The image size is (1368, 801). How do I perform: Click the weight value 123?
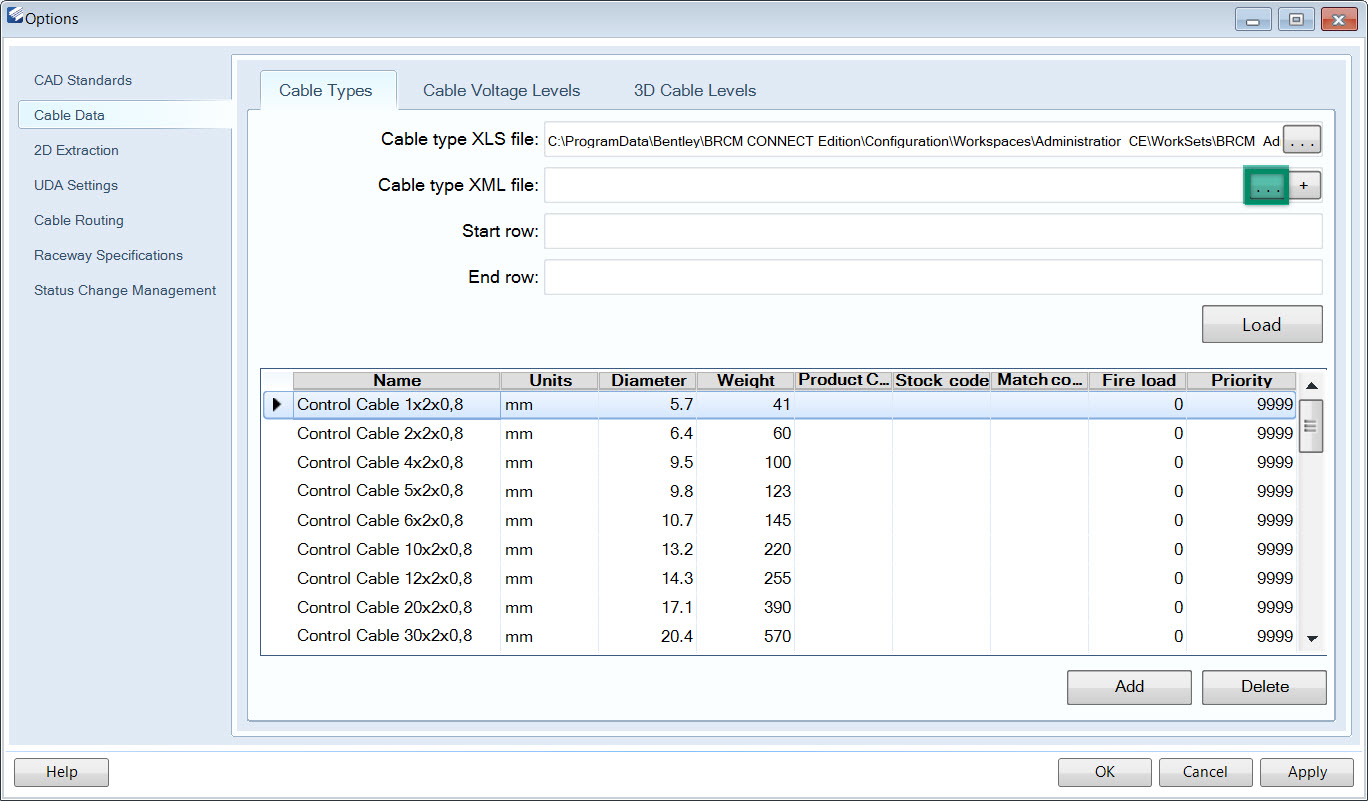click(x=777, y=491)
